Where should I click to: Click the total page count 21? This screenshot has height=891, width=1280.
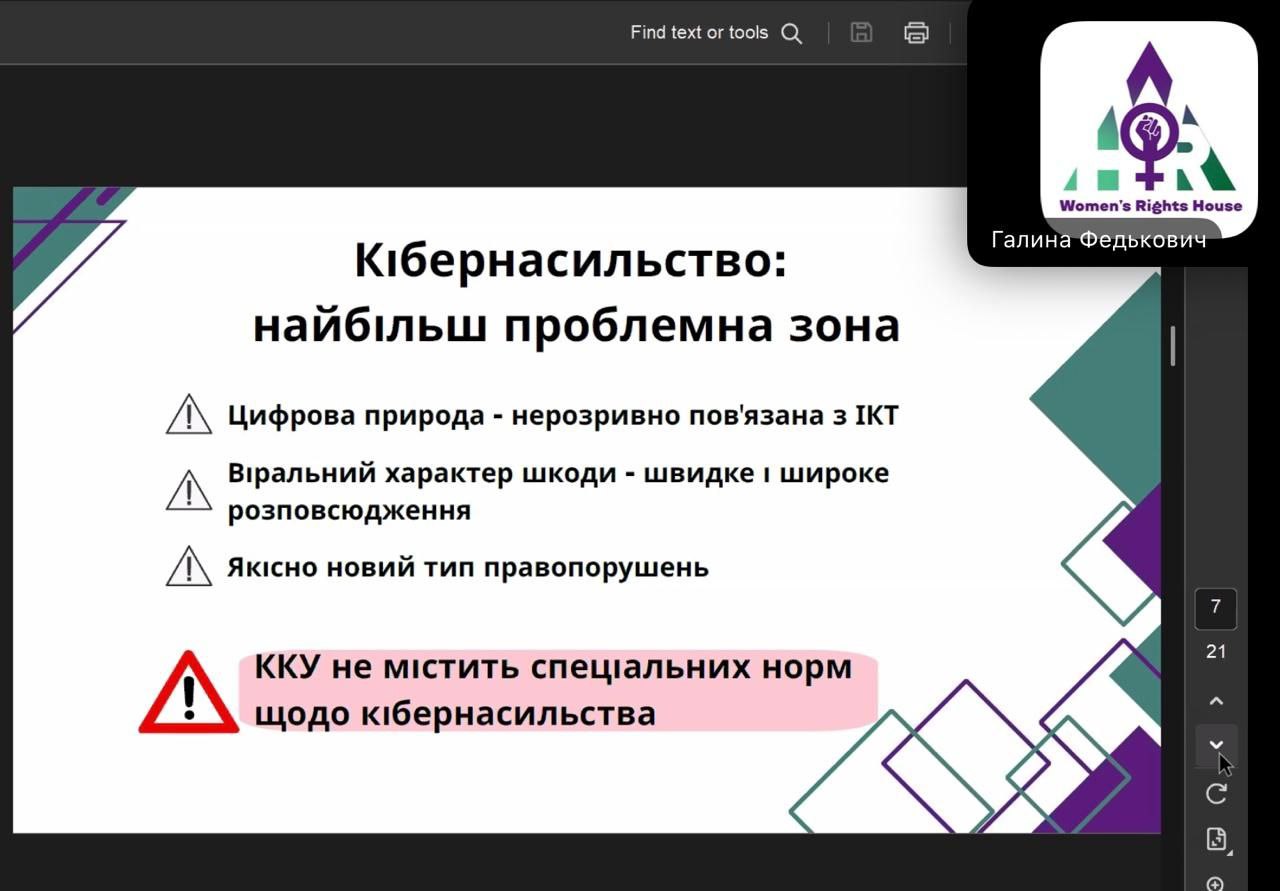(1216, 652)
